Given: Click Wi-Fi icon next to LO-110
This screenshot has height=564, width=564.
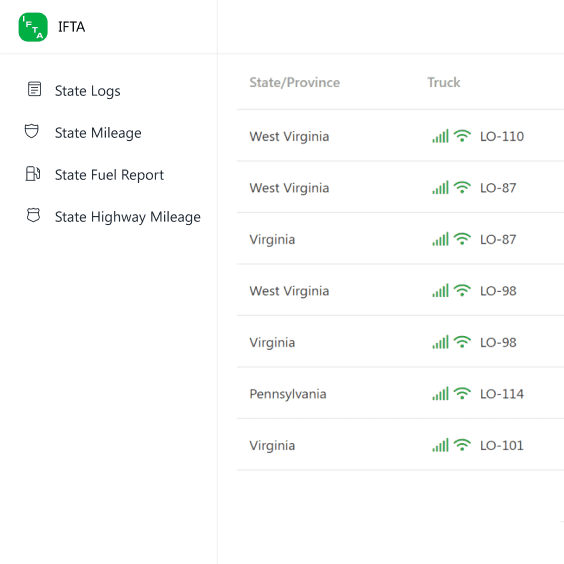Looking at the screenshot, I should [462, 136].
